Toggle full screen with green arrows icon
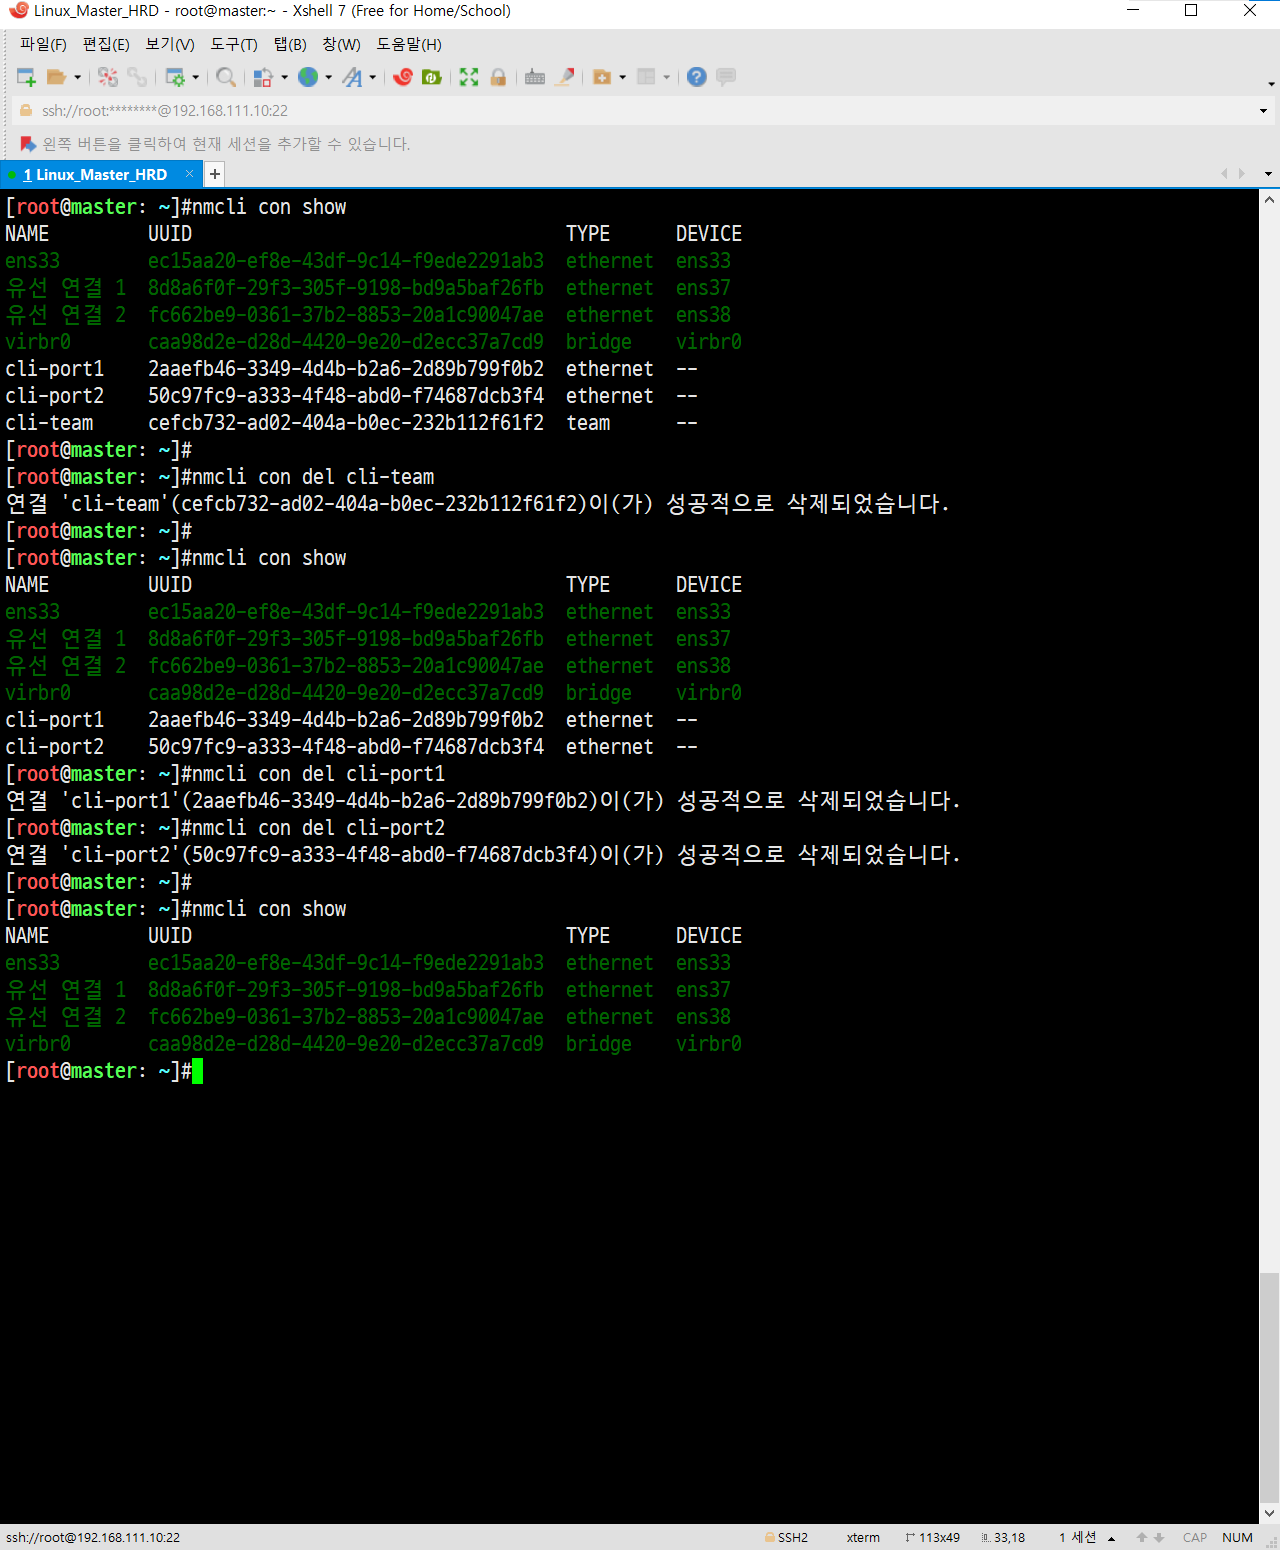Viewport: 1280px width, 1550px height. point(469,77)
